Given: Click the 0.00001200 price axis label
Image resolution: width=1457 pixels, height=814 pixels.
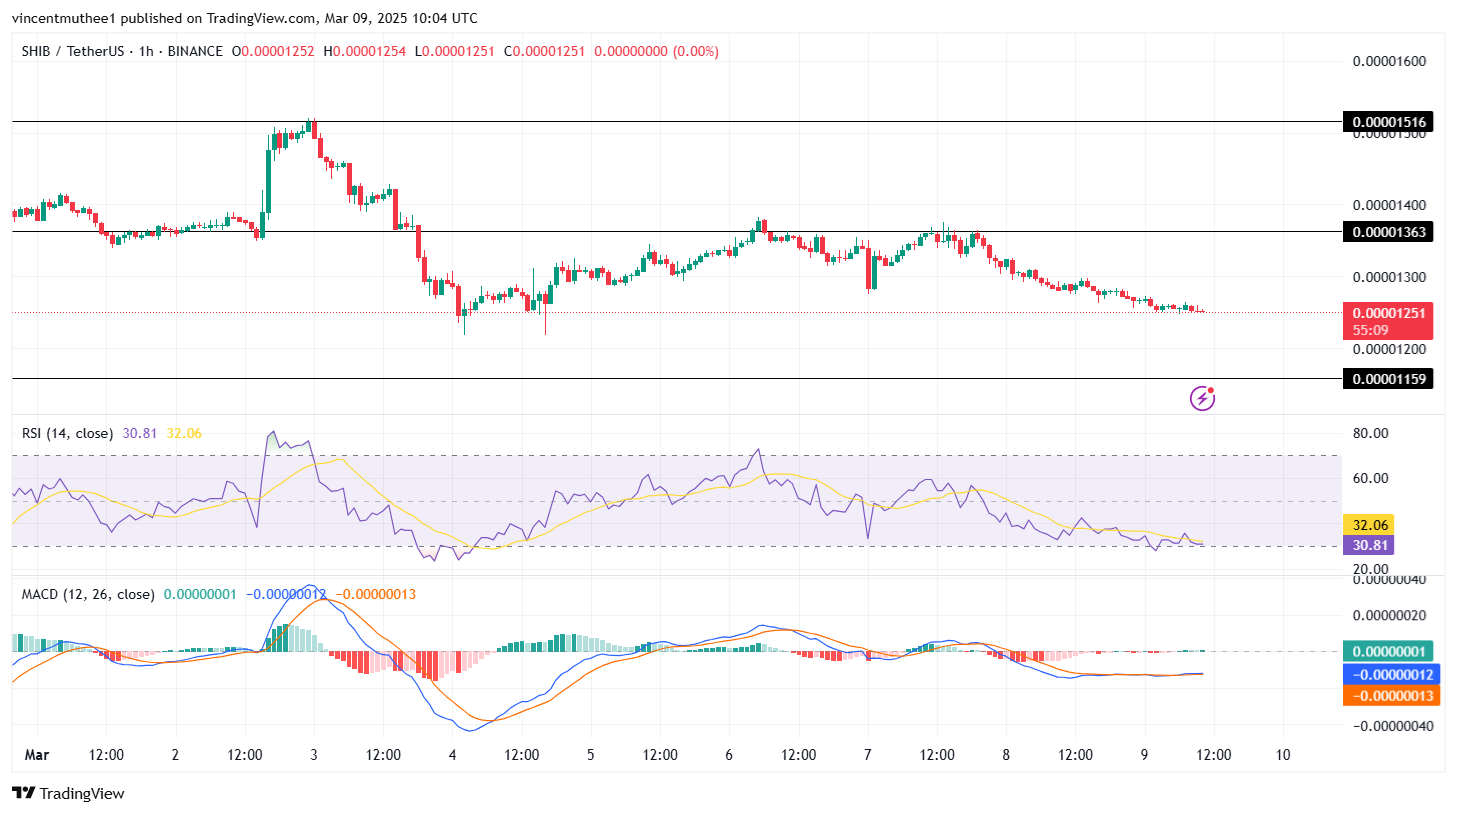Looking at the screenshot, I should [1389, 350].
